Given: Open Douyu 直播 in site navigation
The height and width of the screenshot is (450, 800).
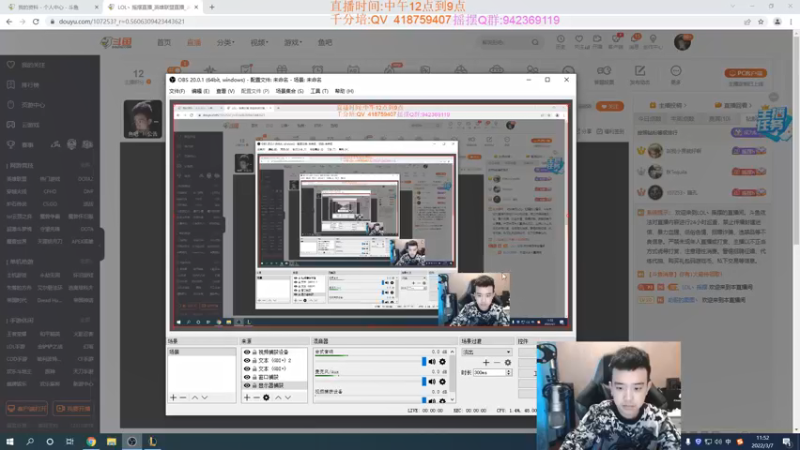Looking at the screenshot, I should tap(194, 43).
